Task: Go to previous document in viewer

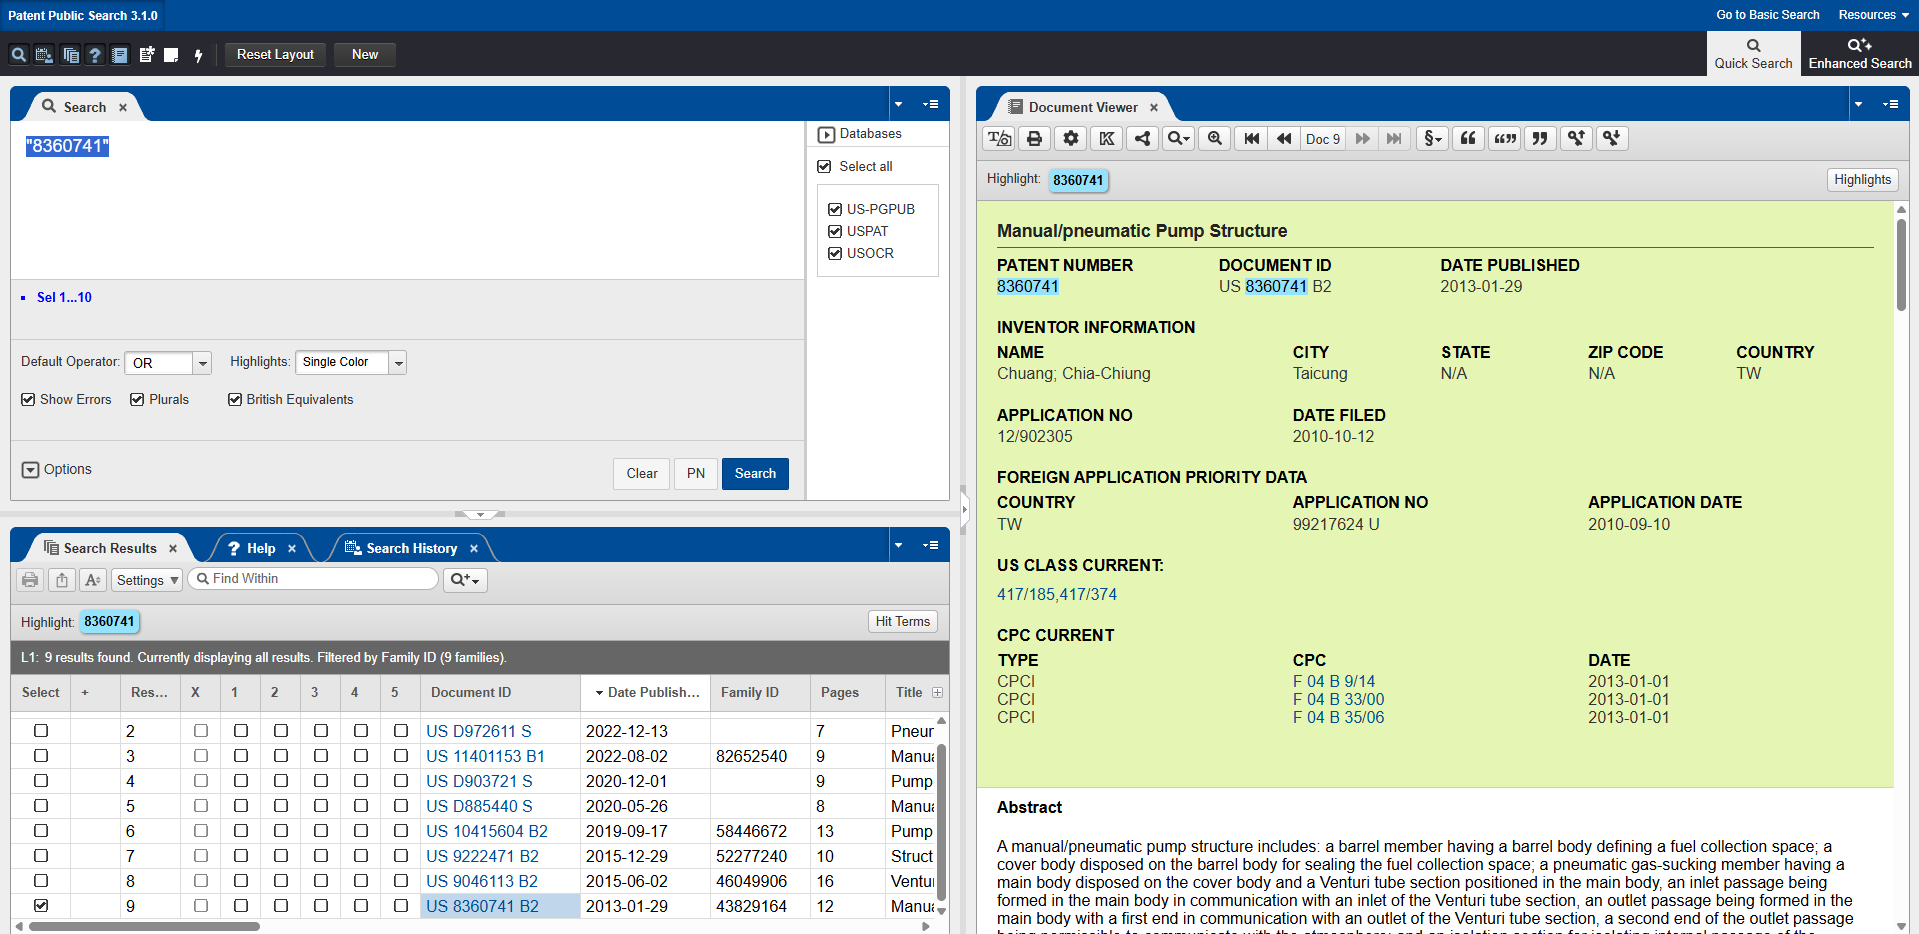Action: [x=1284, y=139]
